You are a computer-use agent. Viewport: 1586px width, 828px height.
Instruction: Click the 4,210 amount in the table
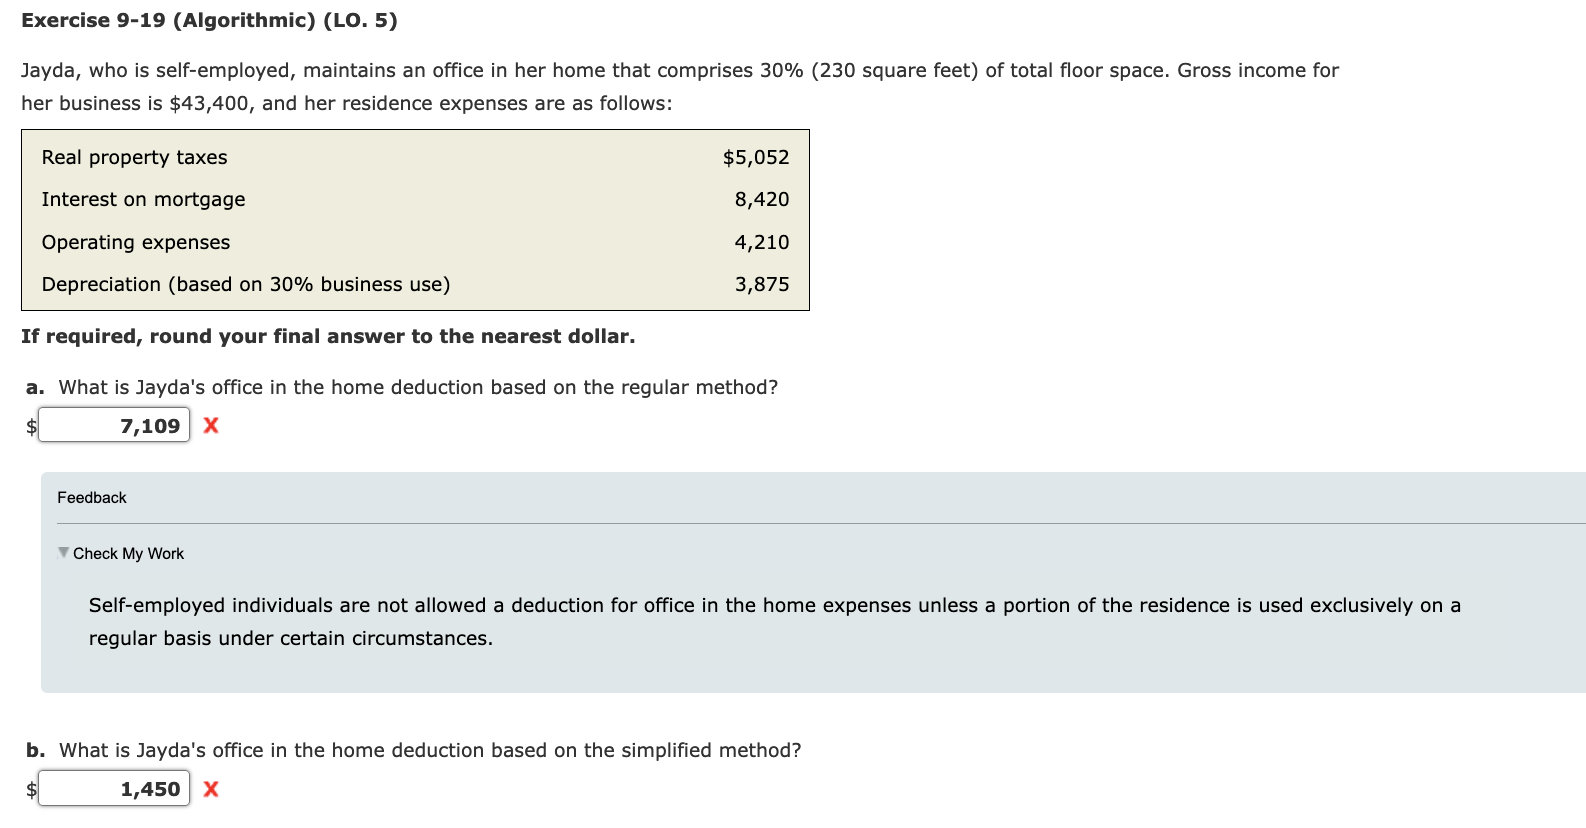762,243
